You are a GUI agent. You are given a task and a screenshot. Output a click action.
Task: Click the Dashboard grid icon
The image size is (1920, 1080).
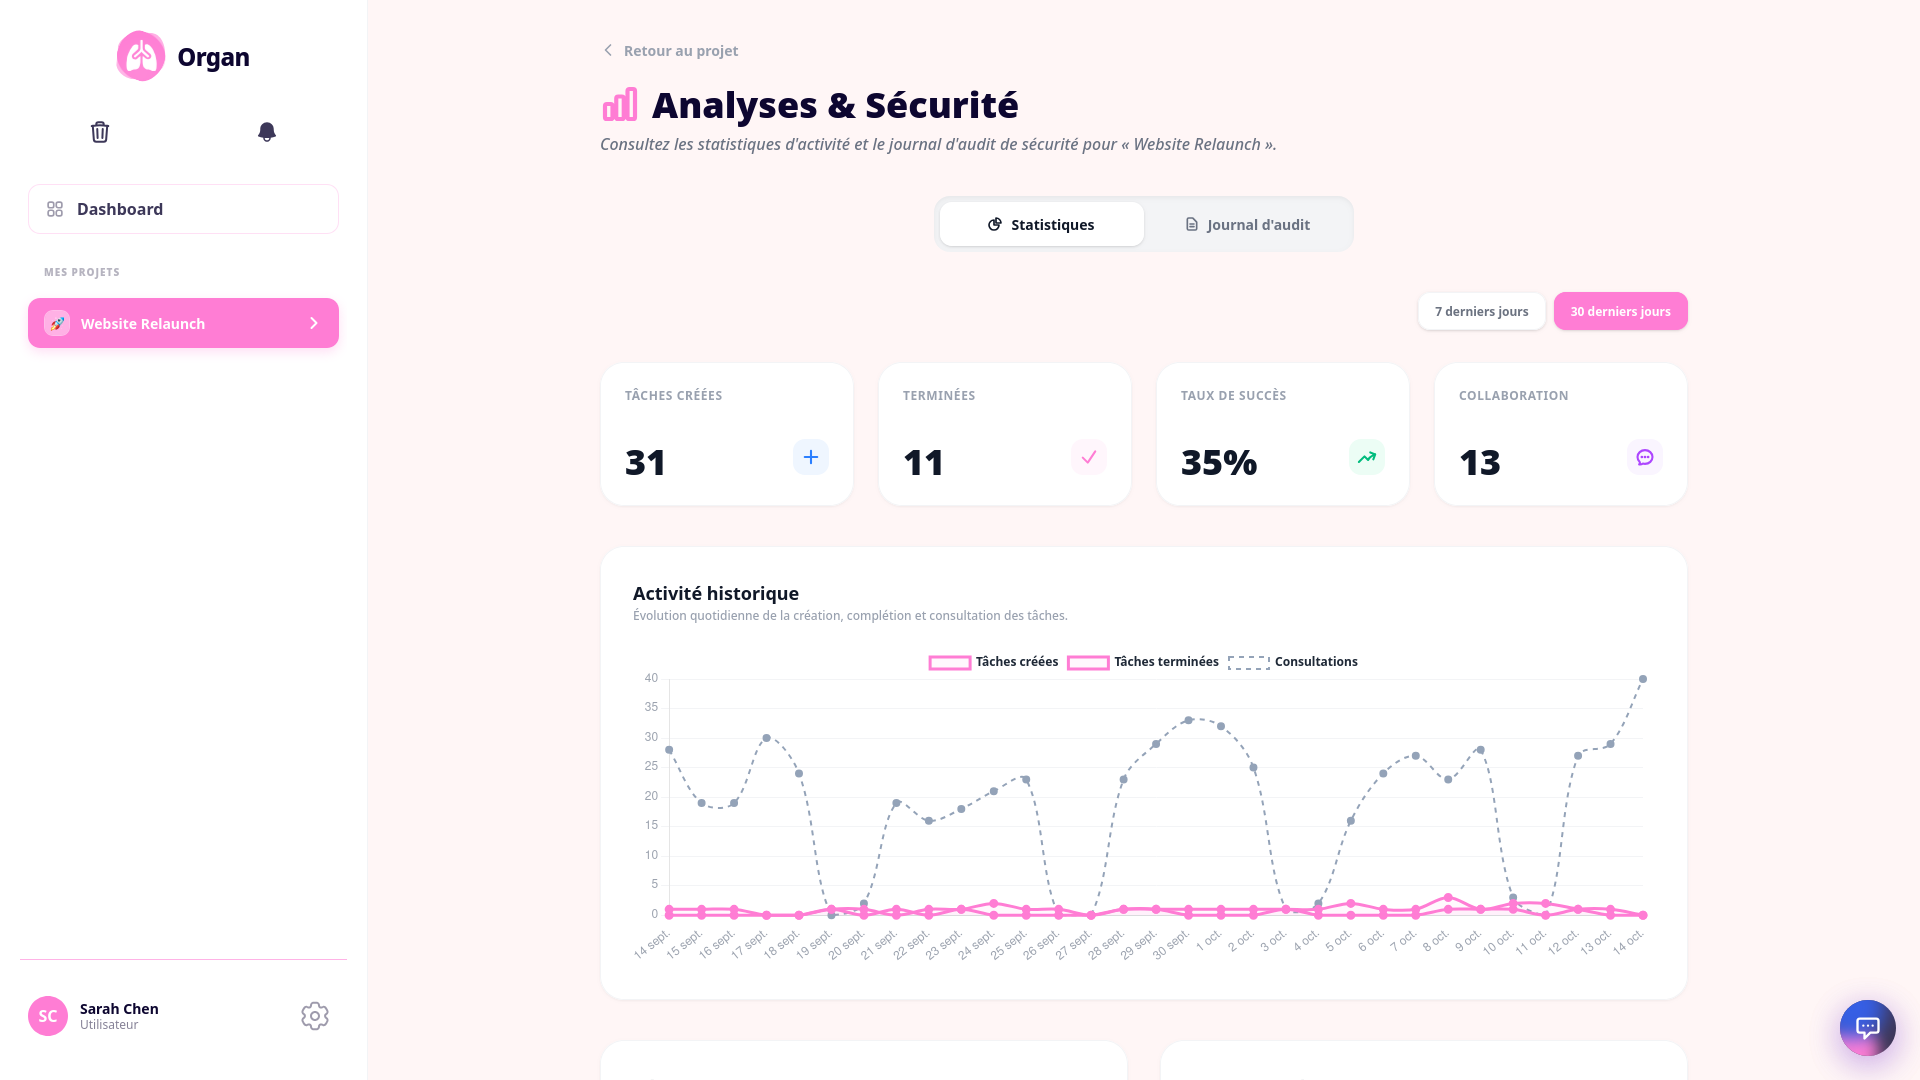pos(55,209)
